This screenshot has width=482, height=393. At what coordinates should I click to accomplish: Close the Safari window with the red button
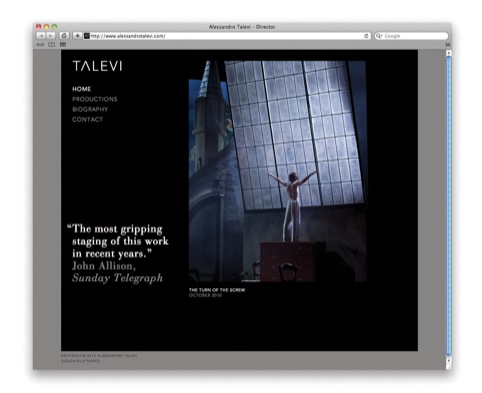point(39,27)
